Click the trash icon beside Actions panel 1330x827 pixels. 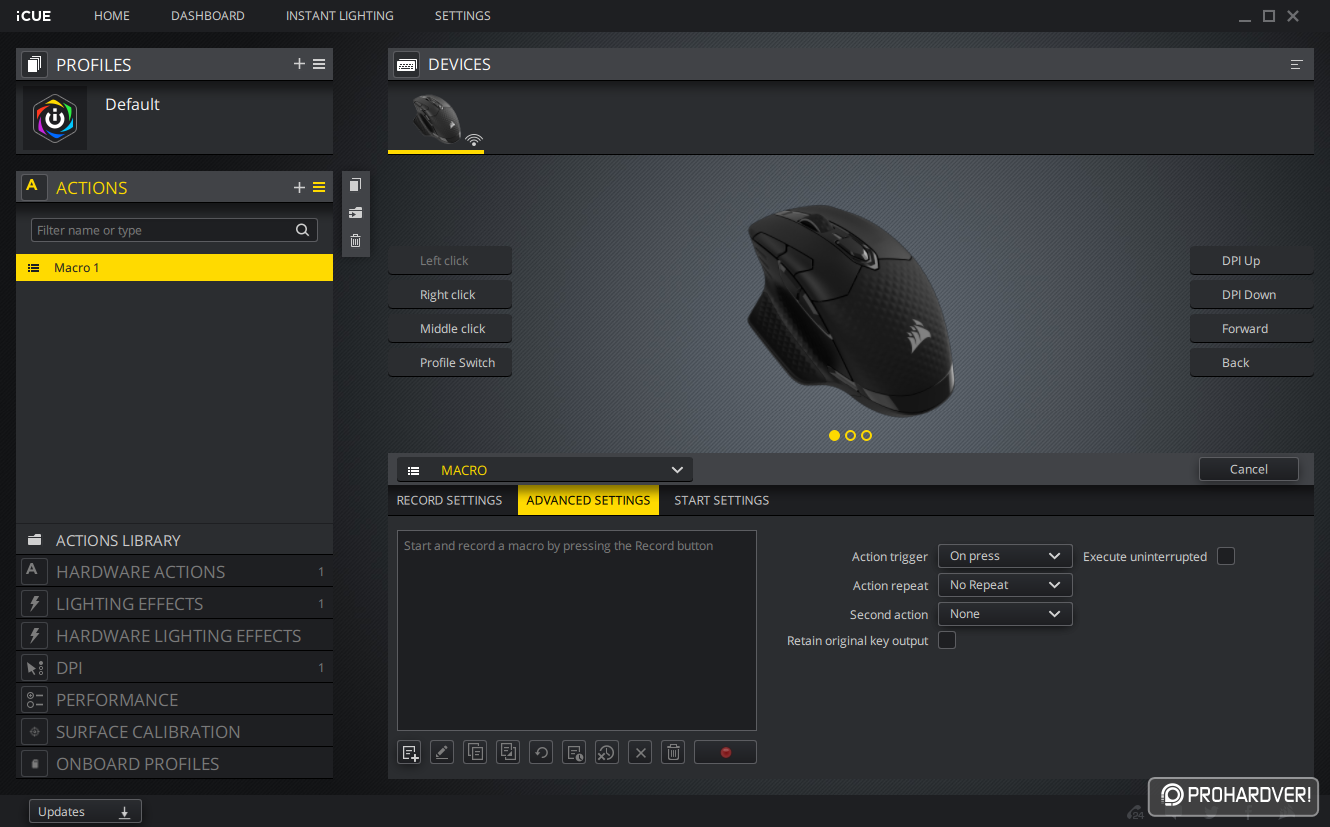(x=355, y=241)
